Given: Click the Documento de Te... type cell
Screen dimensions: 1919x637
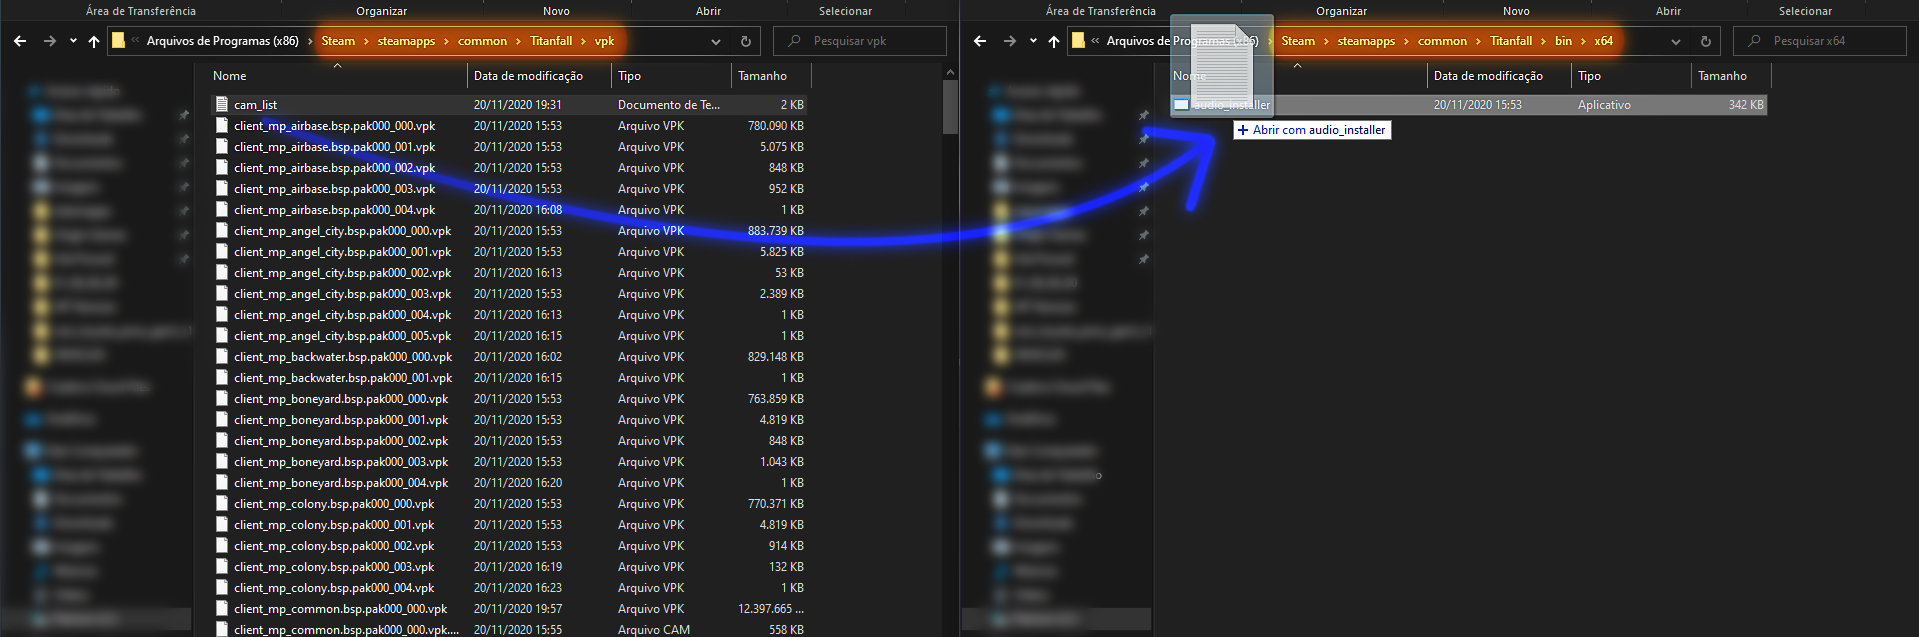Looking at the screenshot, I should 669,104.
